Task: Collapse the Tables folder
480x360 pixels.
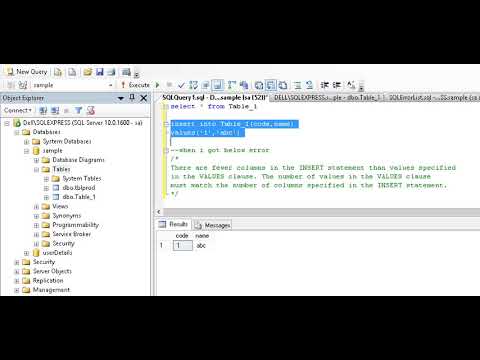Action: click(x=36, y=170)
